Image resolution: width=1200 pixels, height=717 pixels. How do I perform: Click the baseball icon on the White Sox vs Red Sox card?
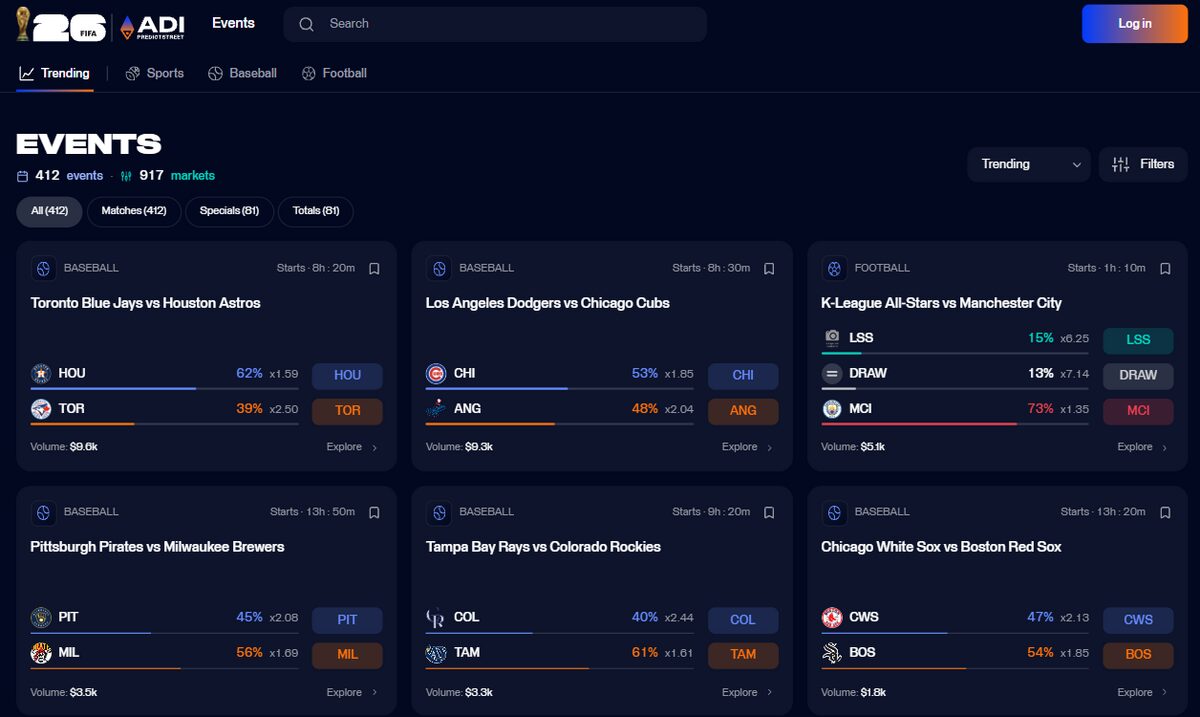834,513
